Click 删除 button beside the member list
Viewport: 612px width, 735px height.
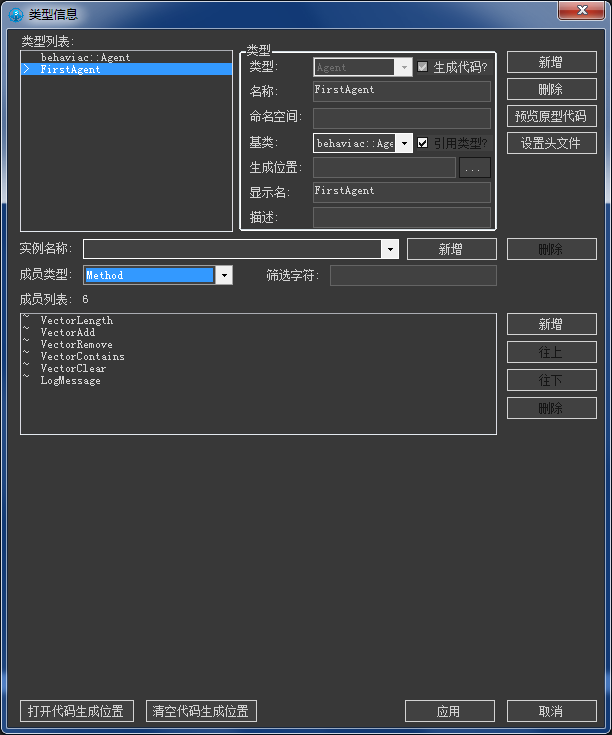pos(552,408)
